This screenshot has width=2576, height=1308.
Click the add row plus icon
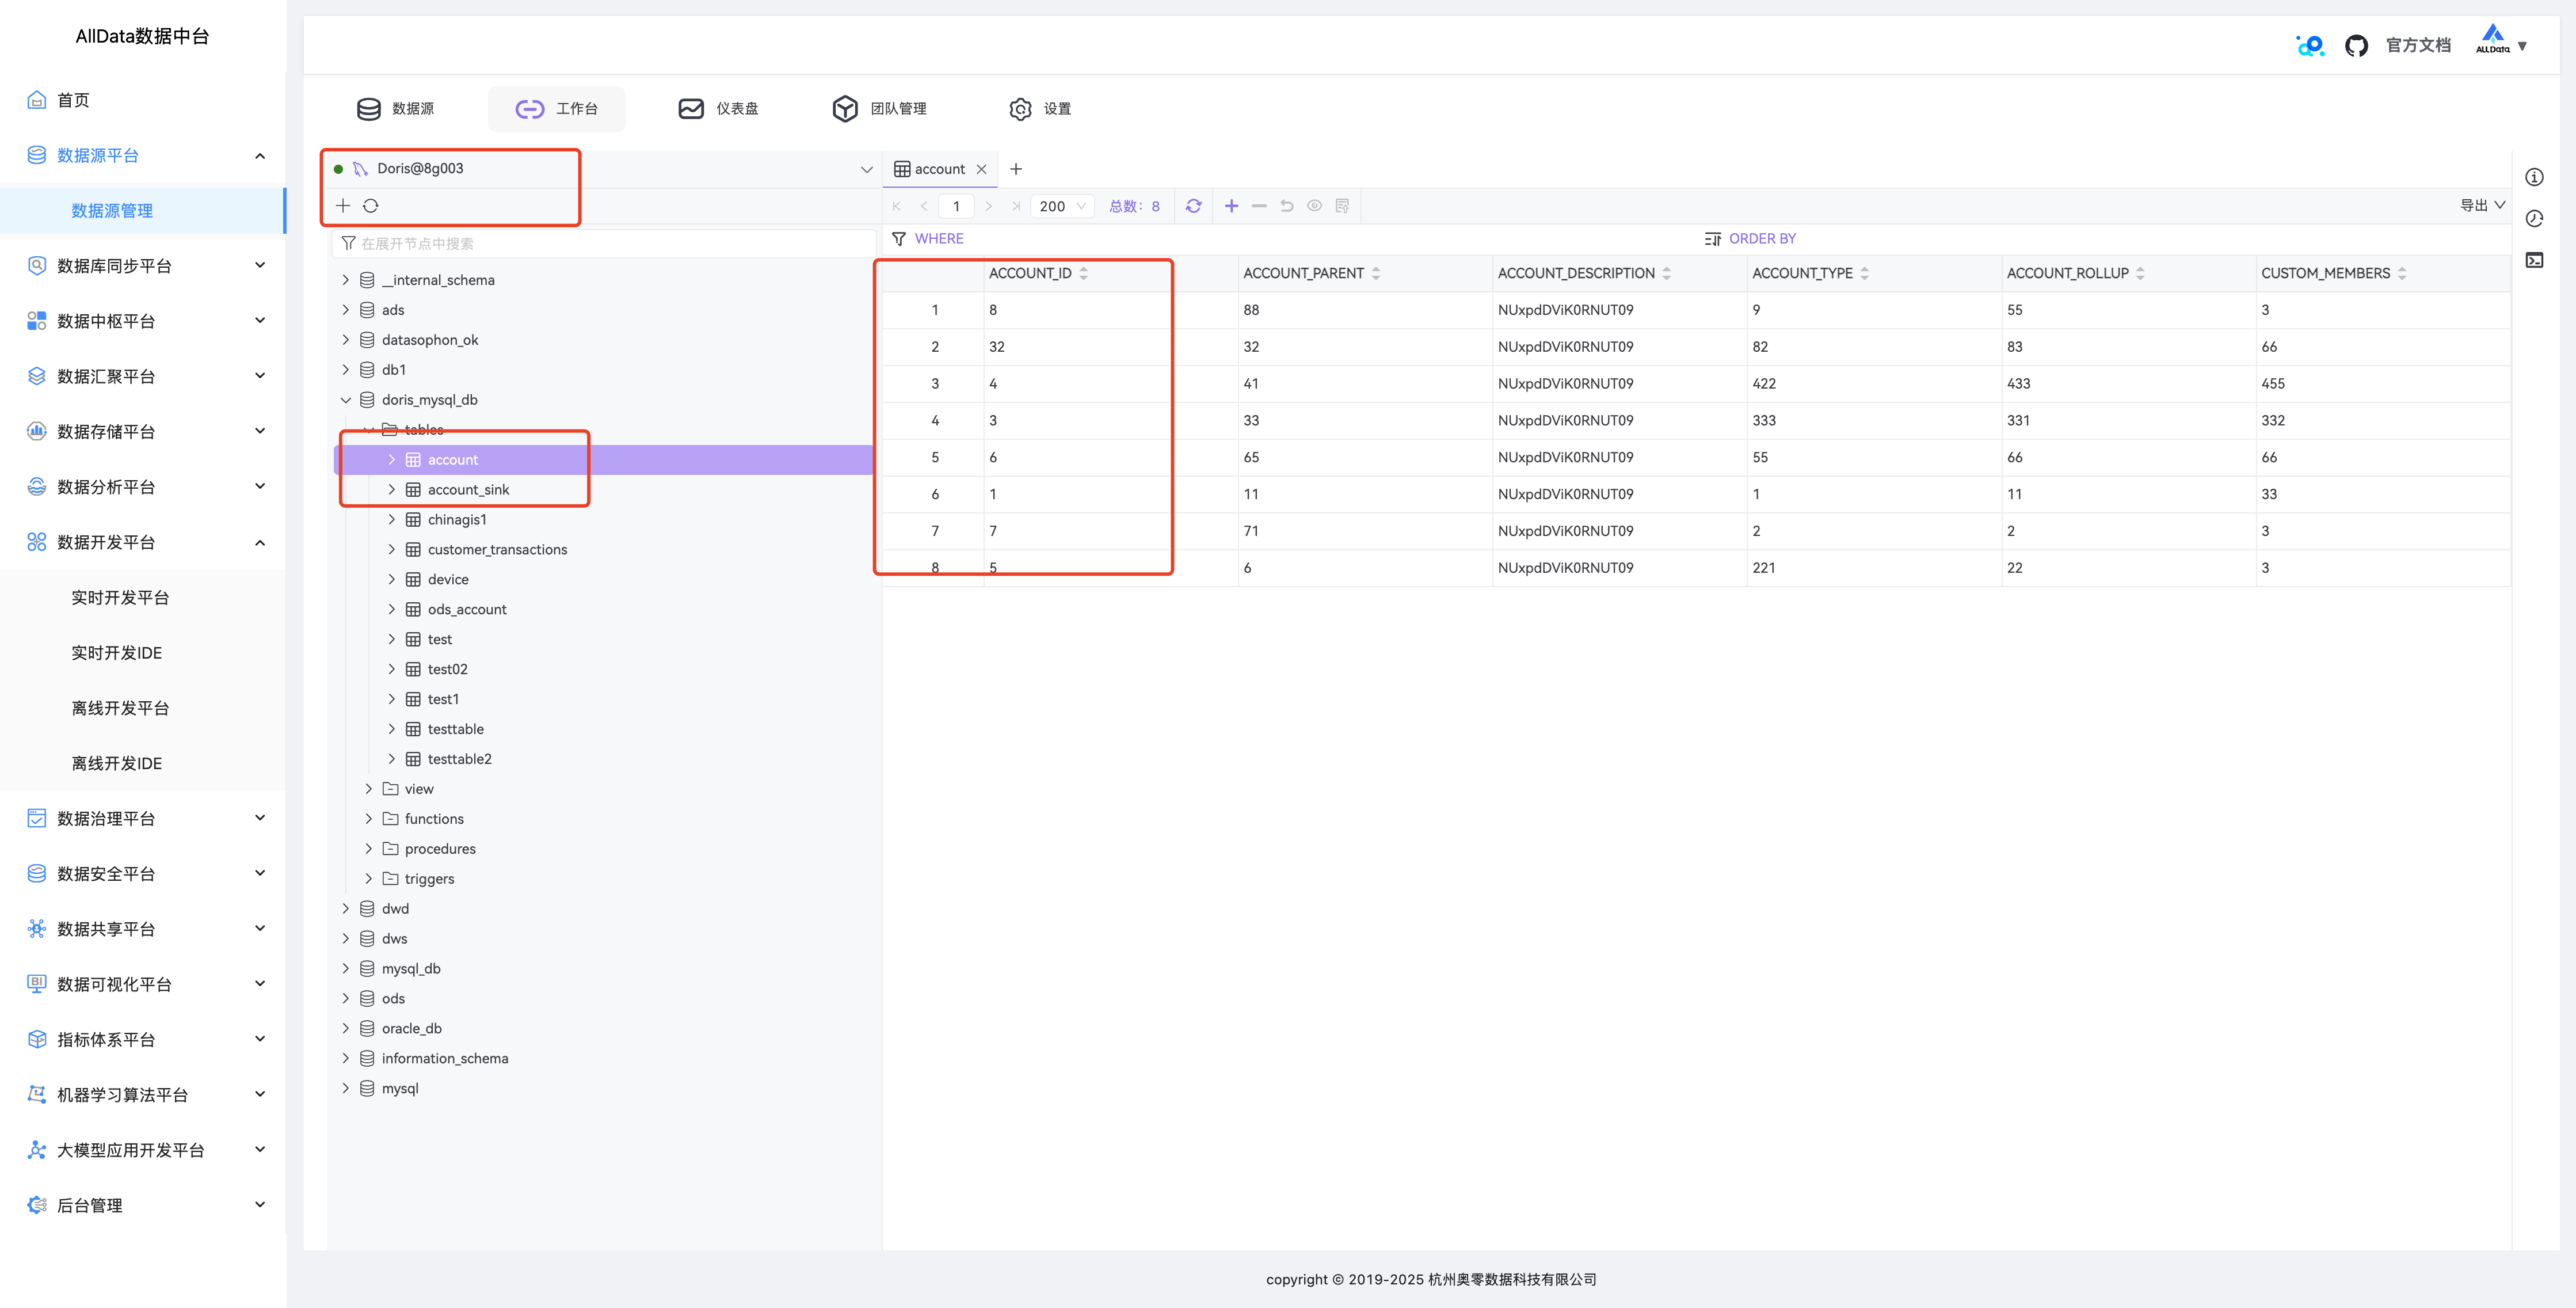click(1231, 206)
